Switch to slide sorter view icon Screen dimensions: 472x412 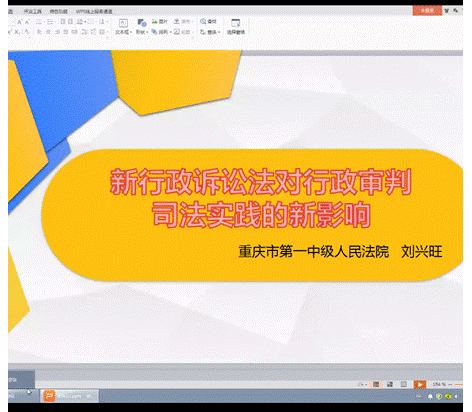(x=390, y=384)
